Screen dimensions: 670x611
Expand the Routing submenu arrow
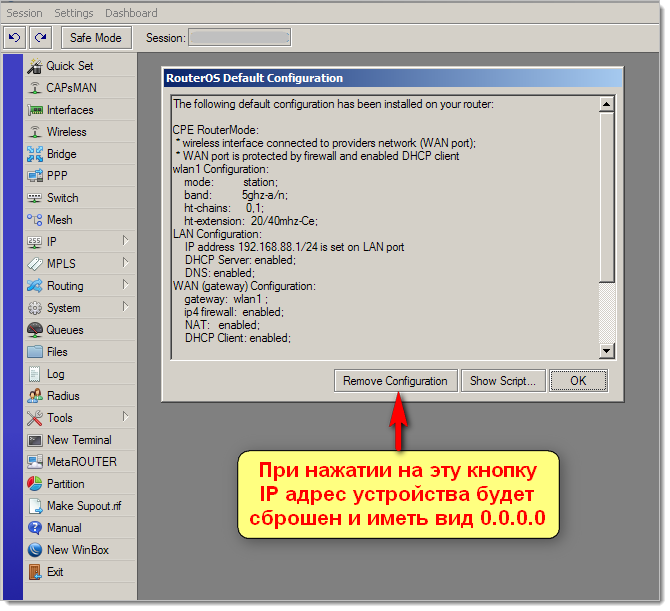(125, 285)
